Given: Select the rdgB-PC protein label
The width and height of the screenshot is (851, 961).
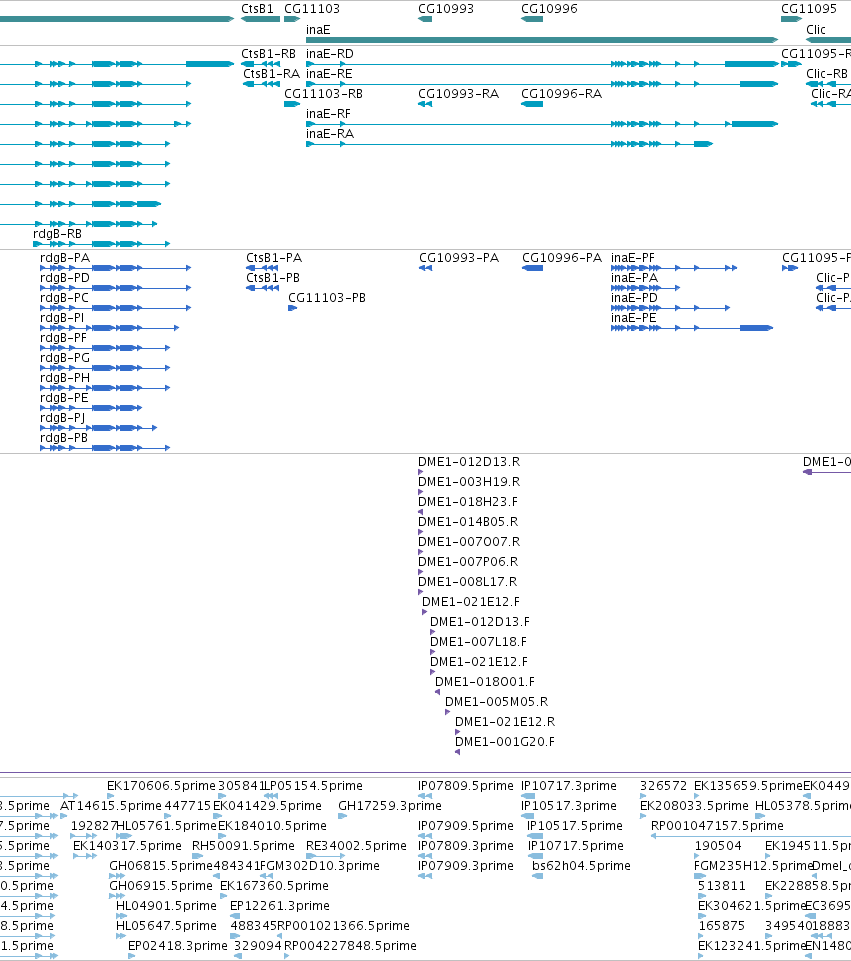Looking at the screenshot, I should click(x=64, y=298).
